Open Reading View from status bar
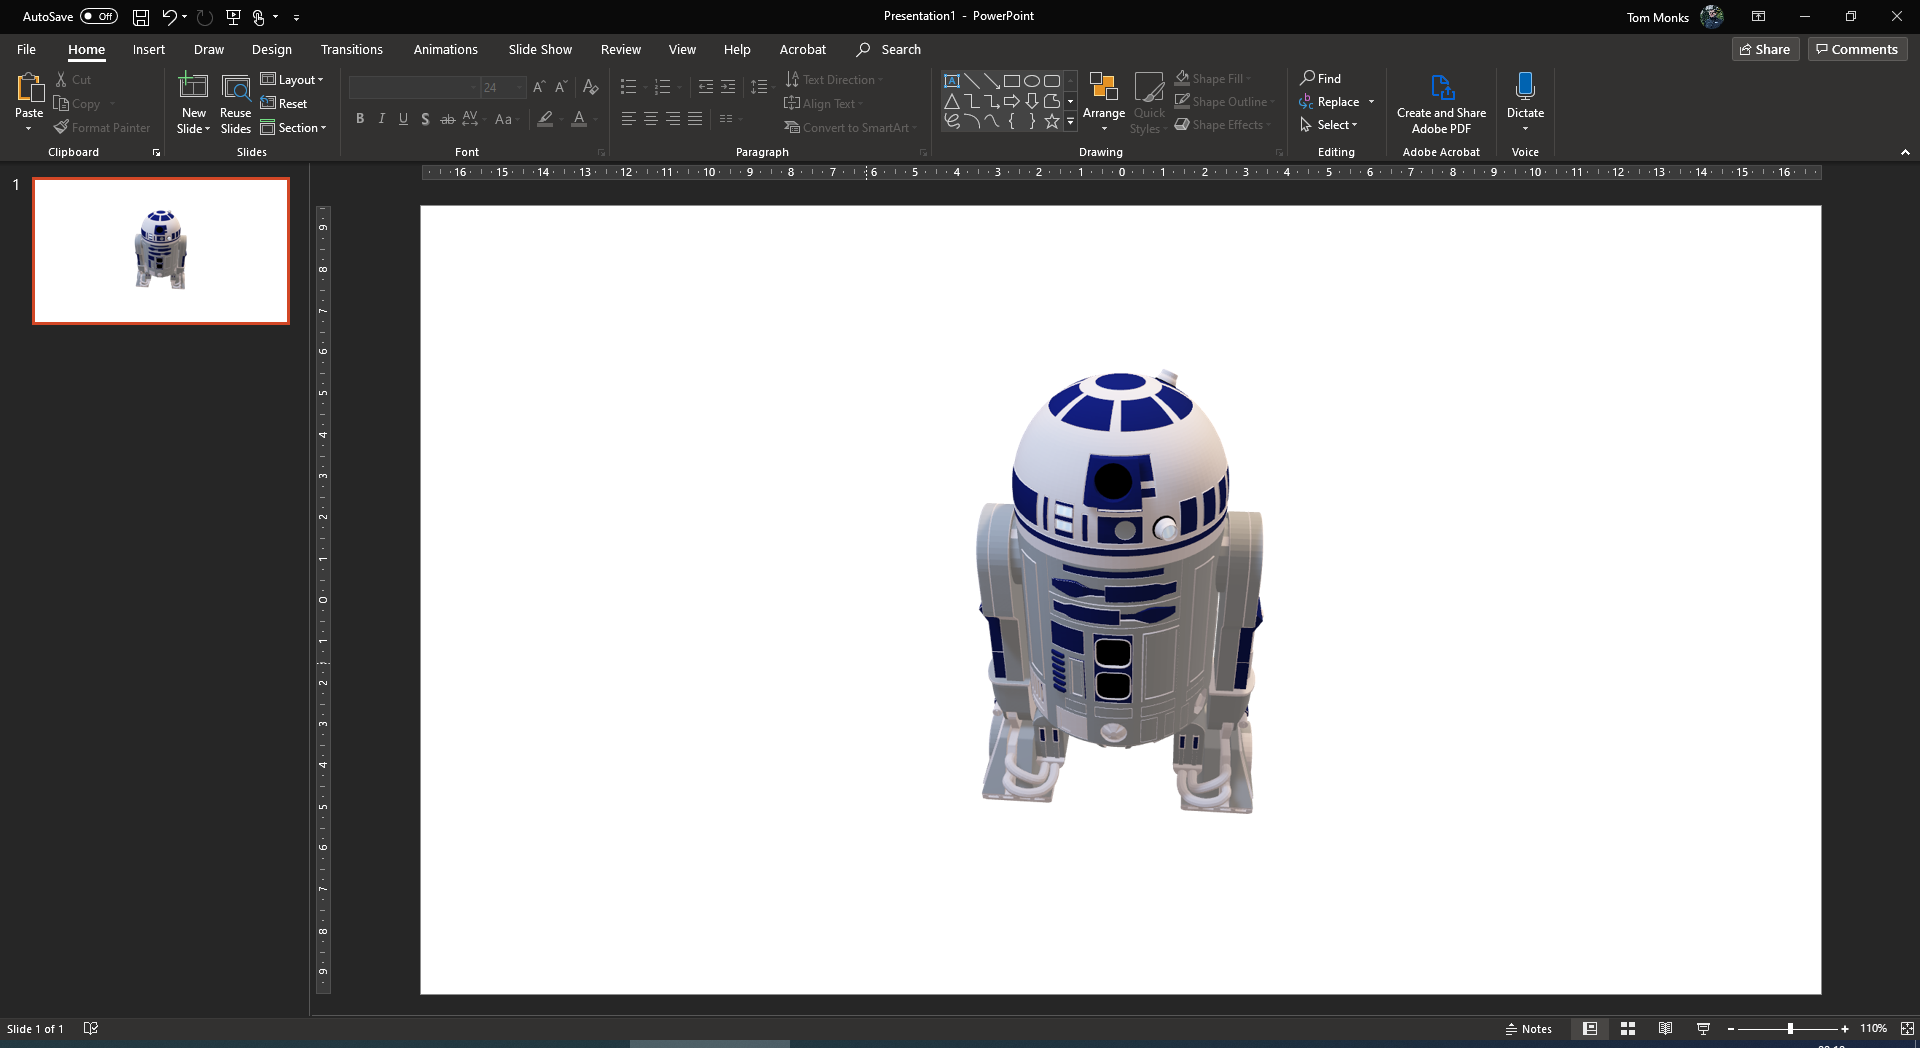The image size is (1928, 1048). (1665, 1028)
